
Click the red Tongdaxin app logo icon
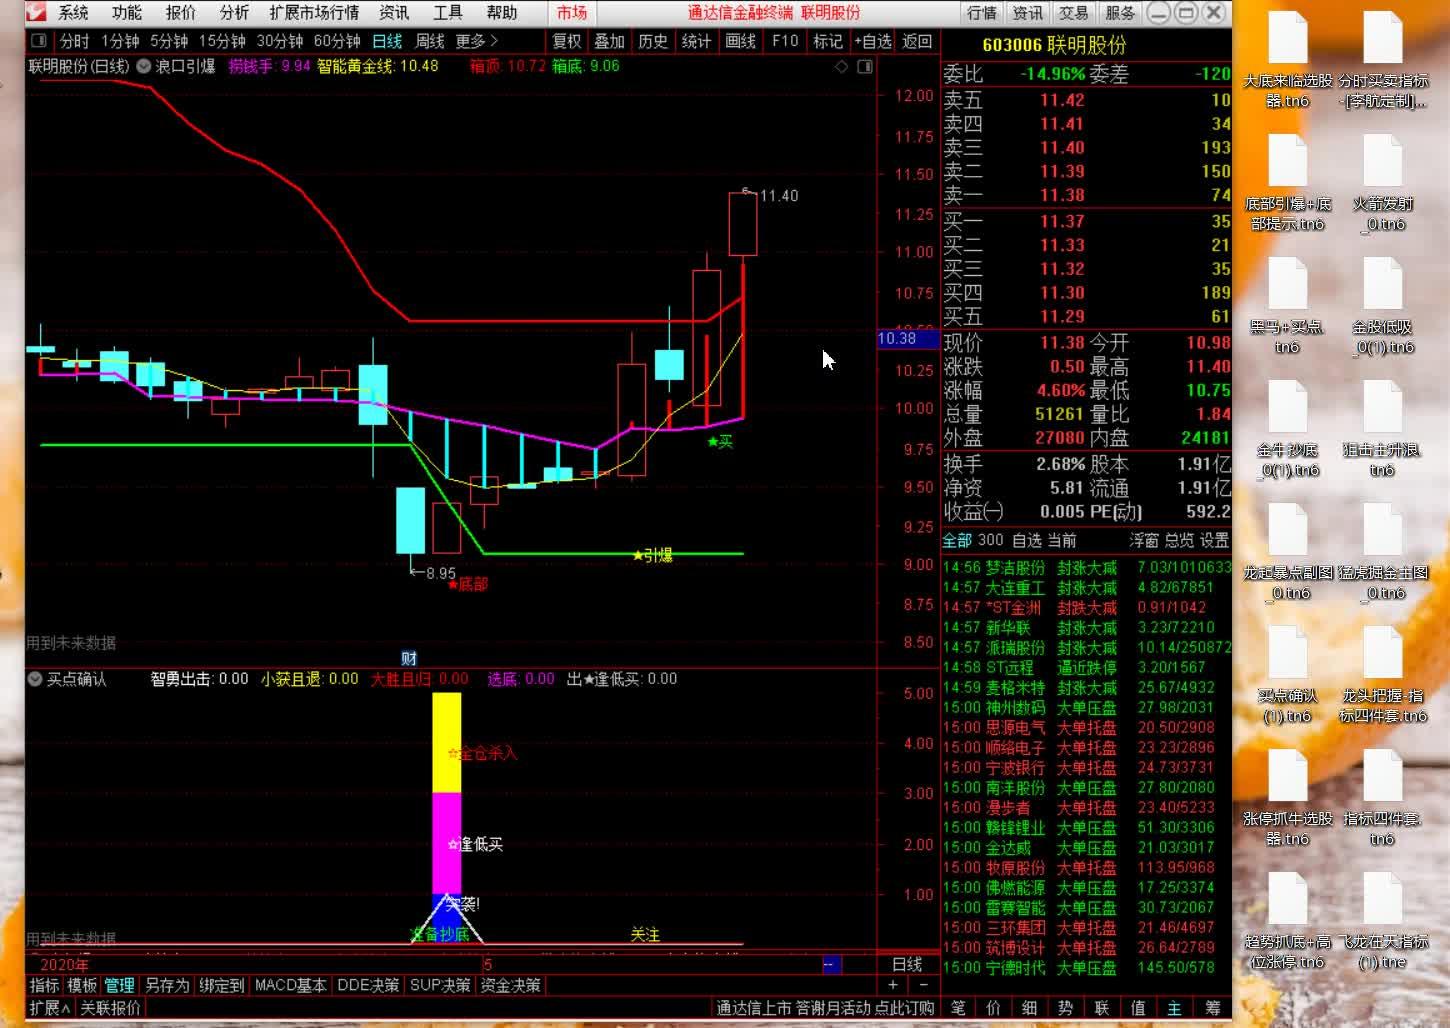tap(36, 12)
